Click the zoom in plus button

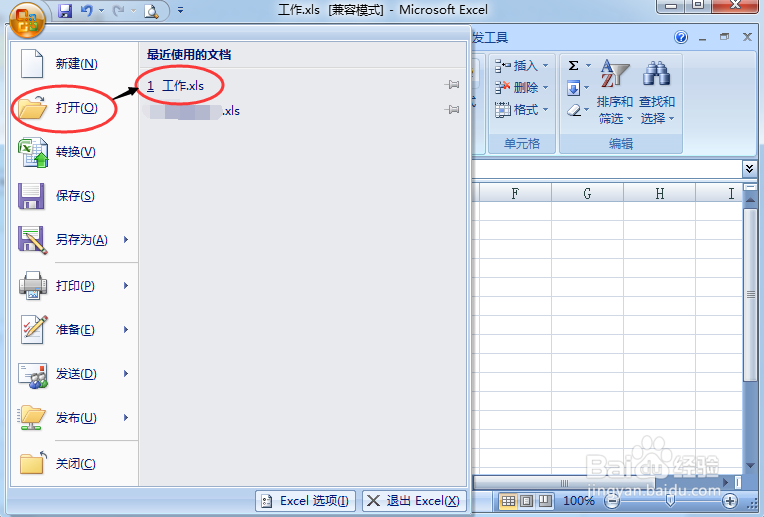729,501
